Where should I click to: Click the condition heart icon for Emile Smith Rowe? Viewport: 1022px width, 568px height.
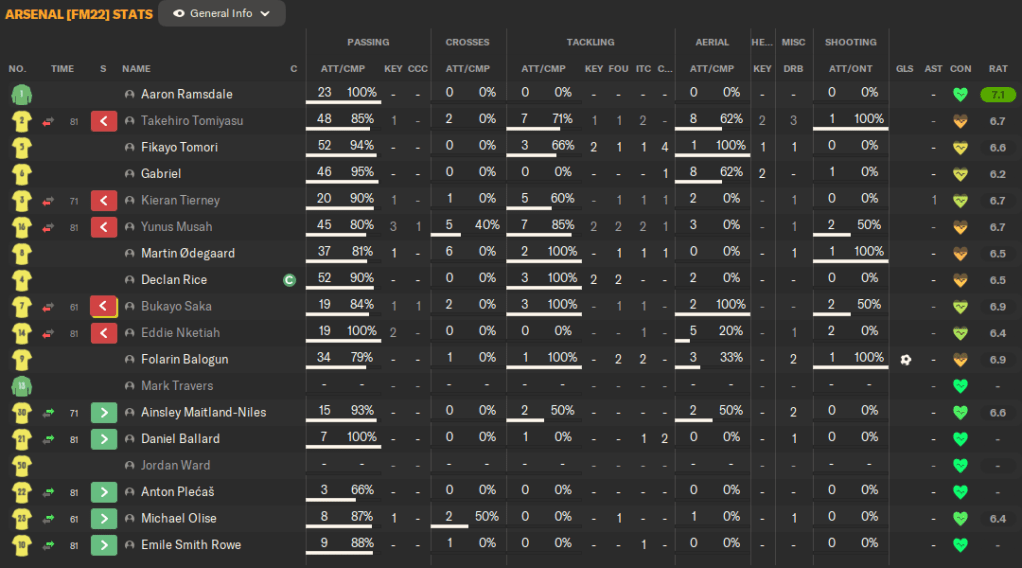coord(960,545)
